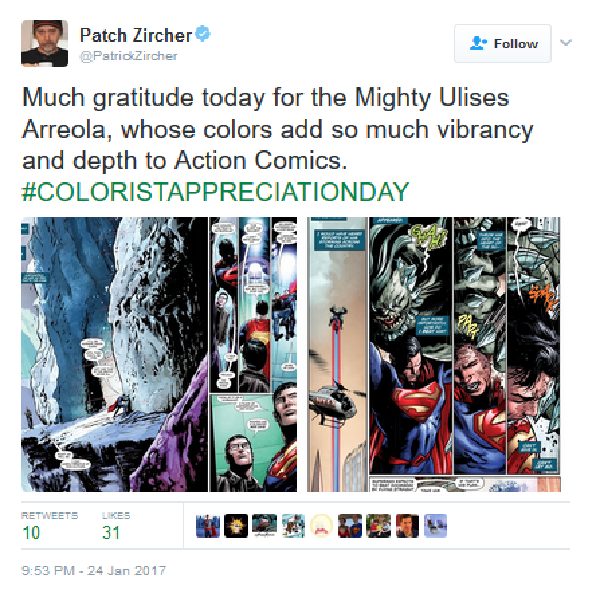Click third liker avatar in the row

tap(264, 526)
